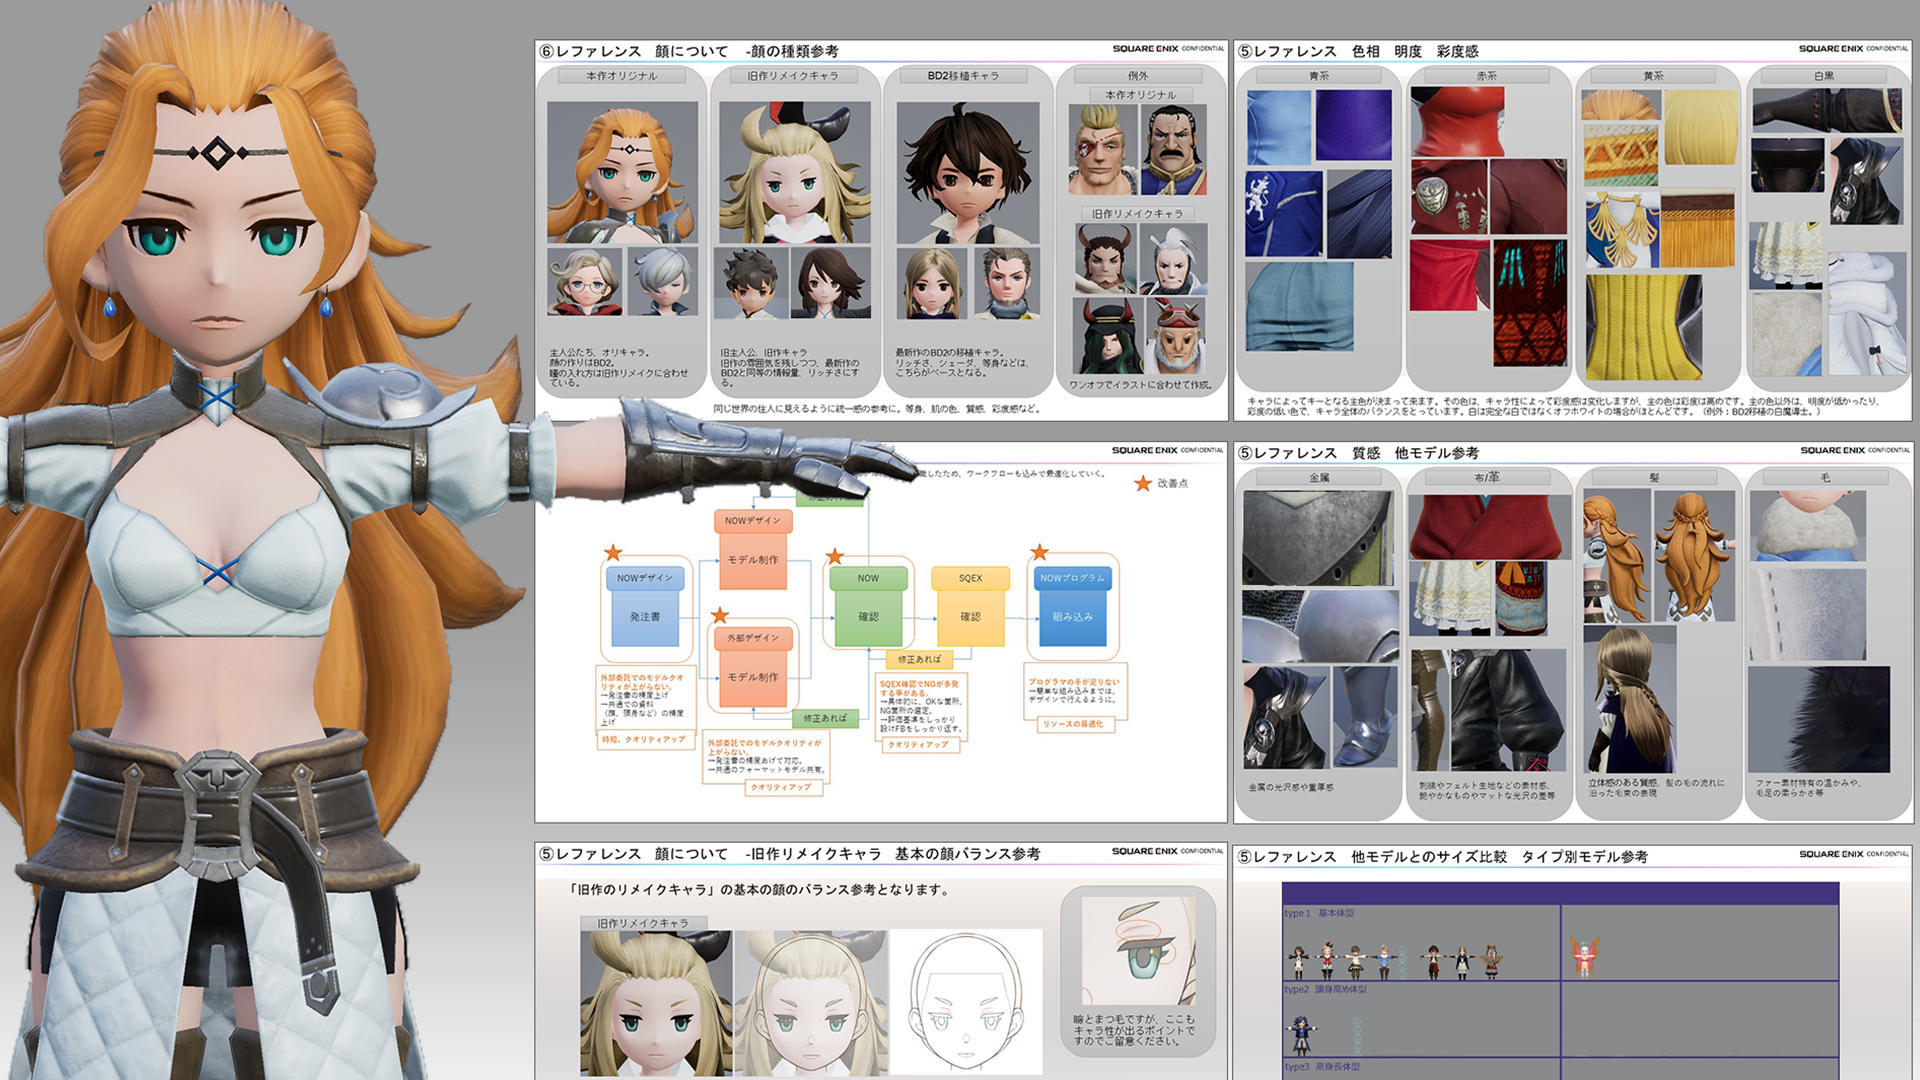This screenshot has width=1920, height=1080.
Task: Click the 例外 column header
Action: tap(1138, 76)
